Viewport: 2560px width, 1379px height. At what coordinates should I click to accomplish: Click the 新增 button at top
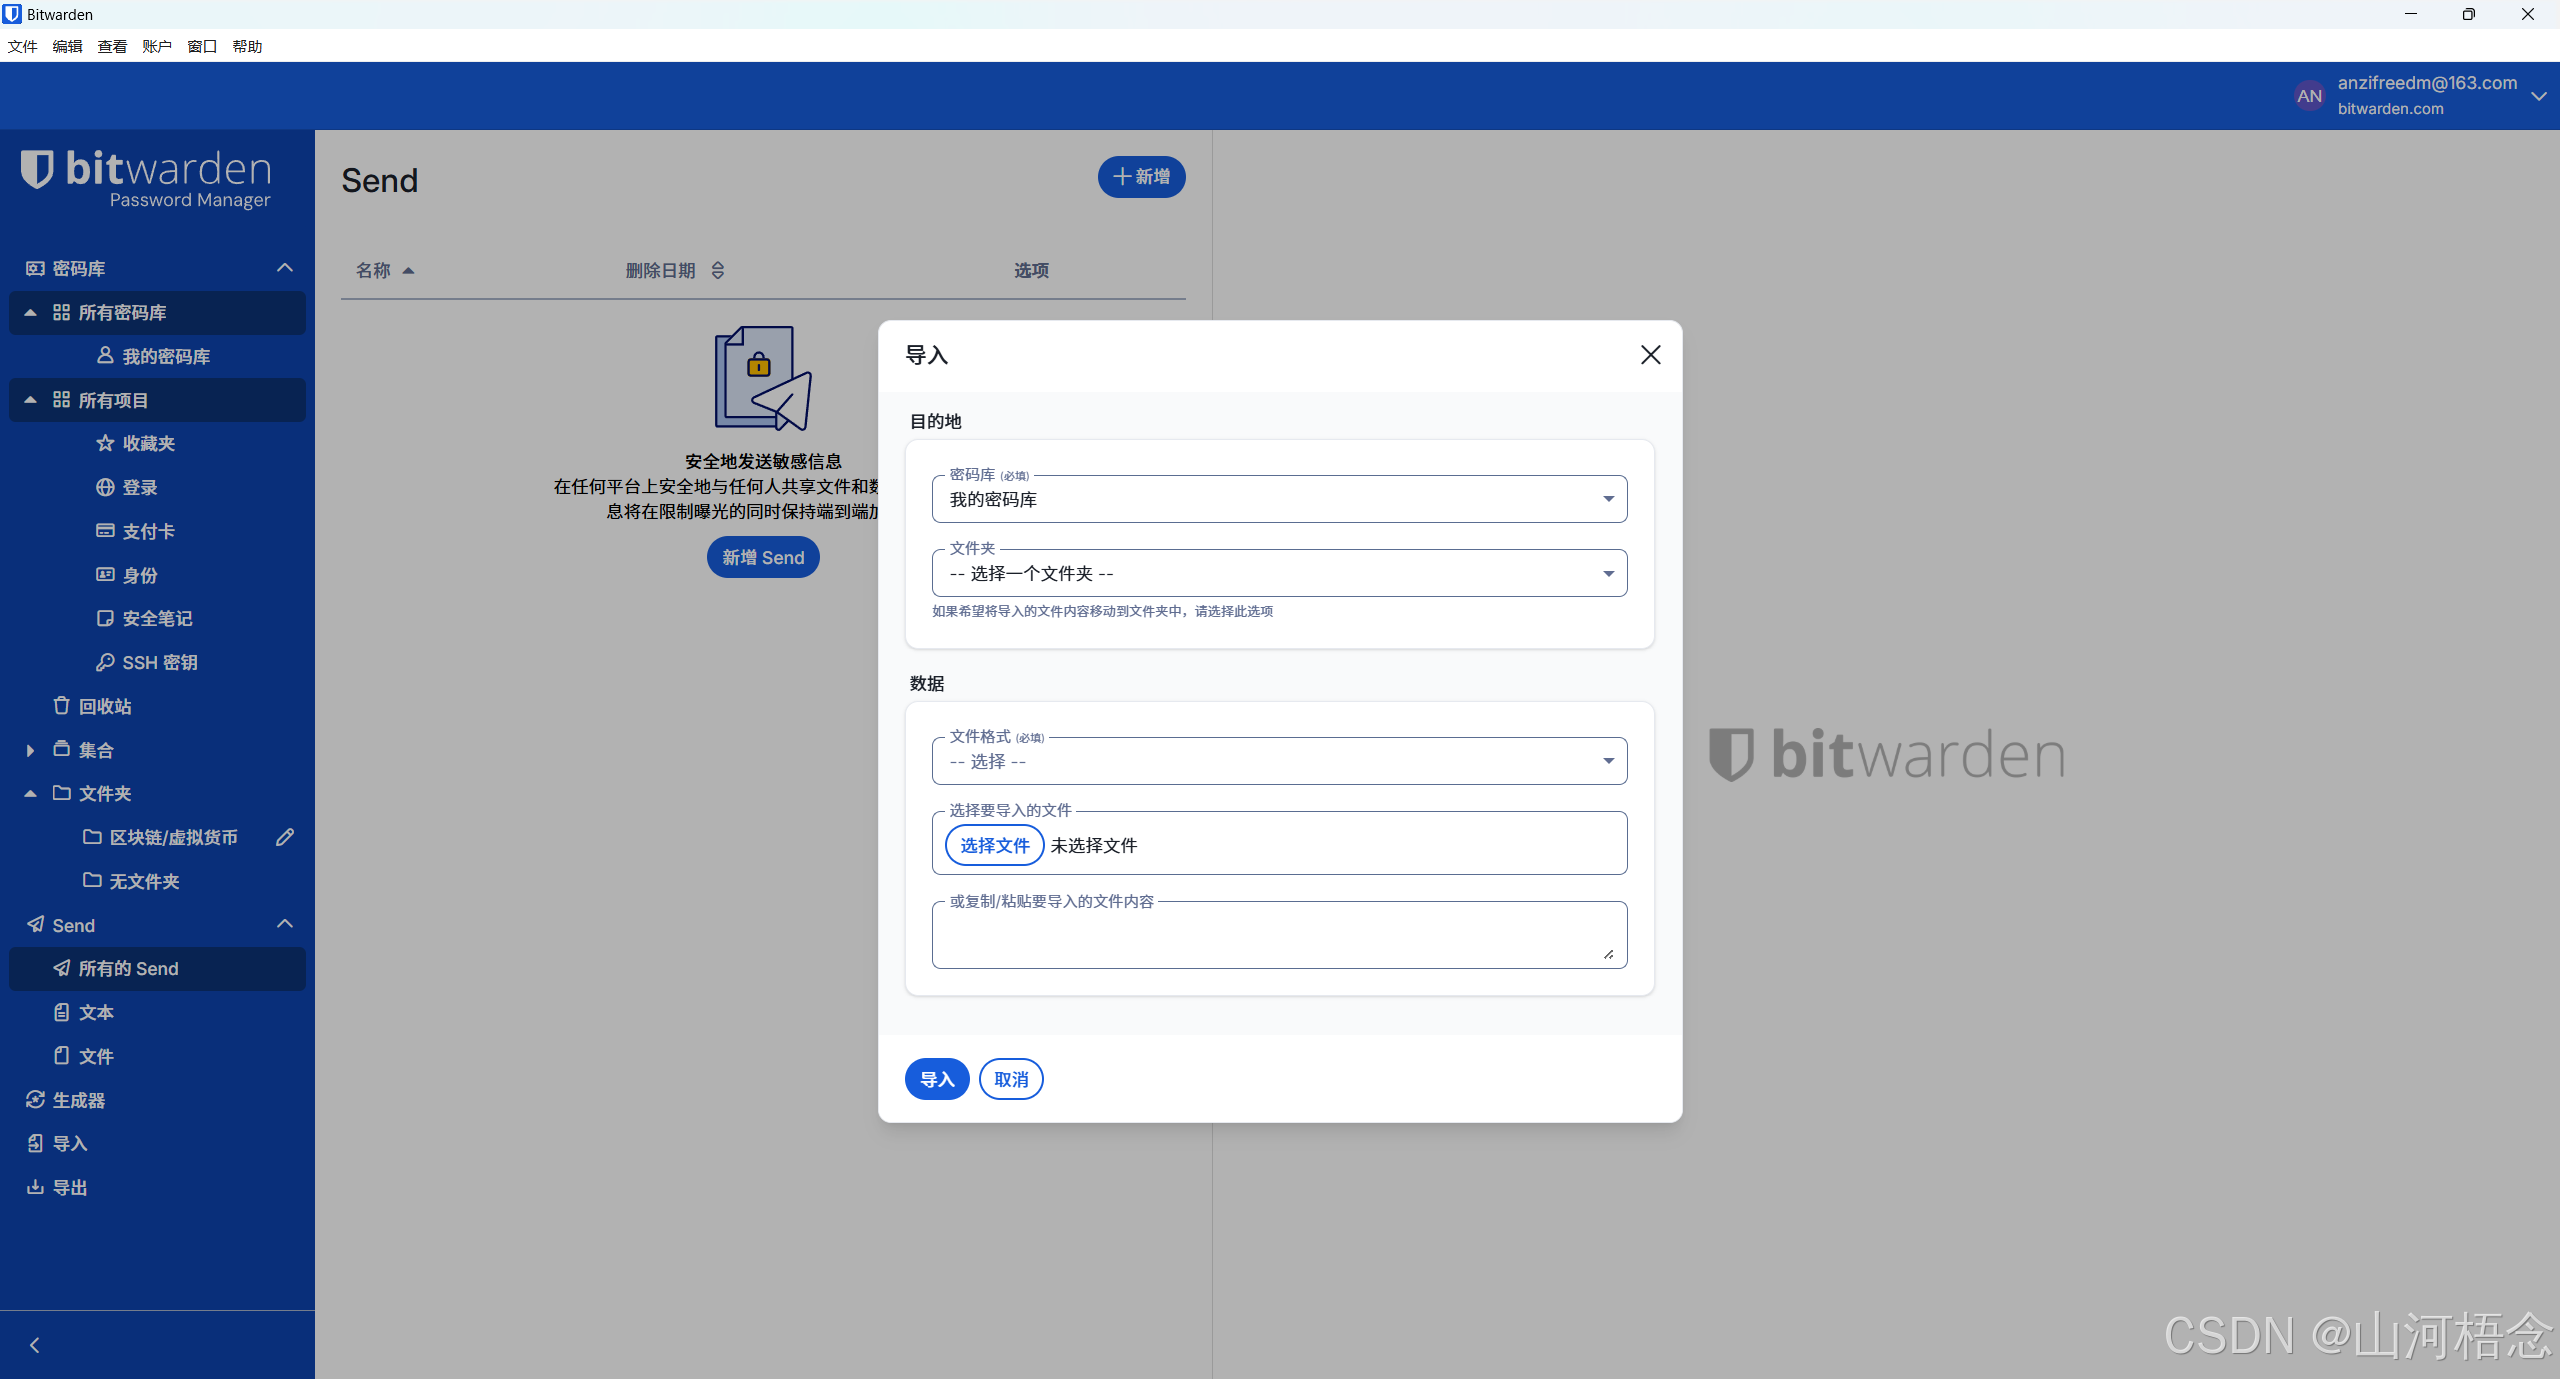coord(1141,177)
